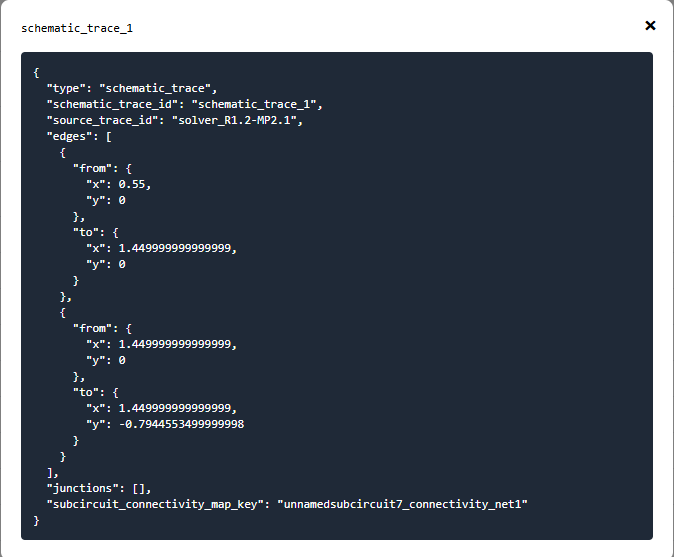Close the schematic_trace_1 dialog
The height and width of the screenshot is (557, 674).
click(x=650, y=26)
